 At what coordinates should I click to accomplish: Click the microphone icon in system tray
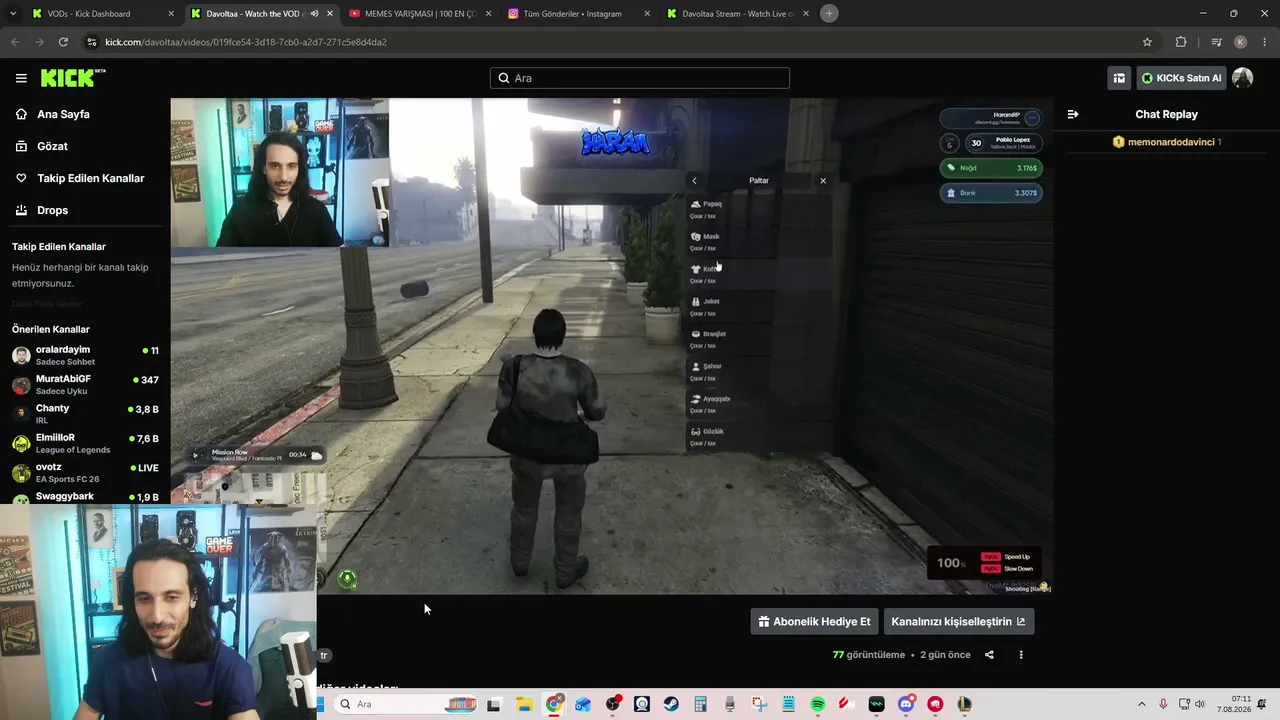(x=1163, y=704)
